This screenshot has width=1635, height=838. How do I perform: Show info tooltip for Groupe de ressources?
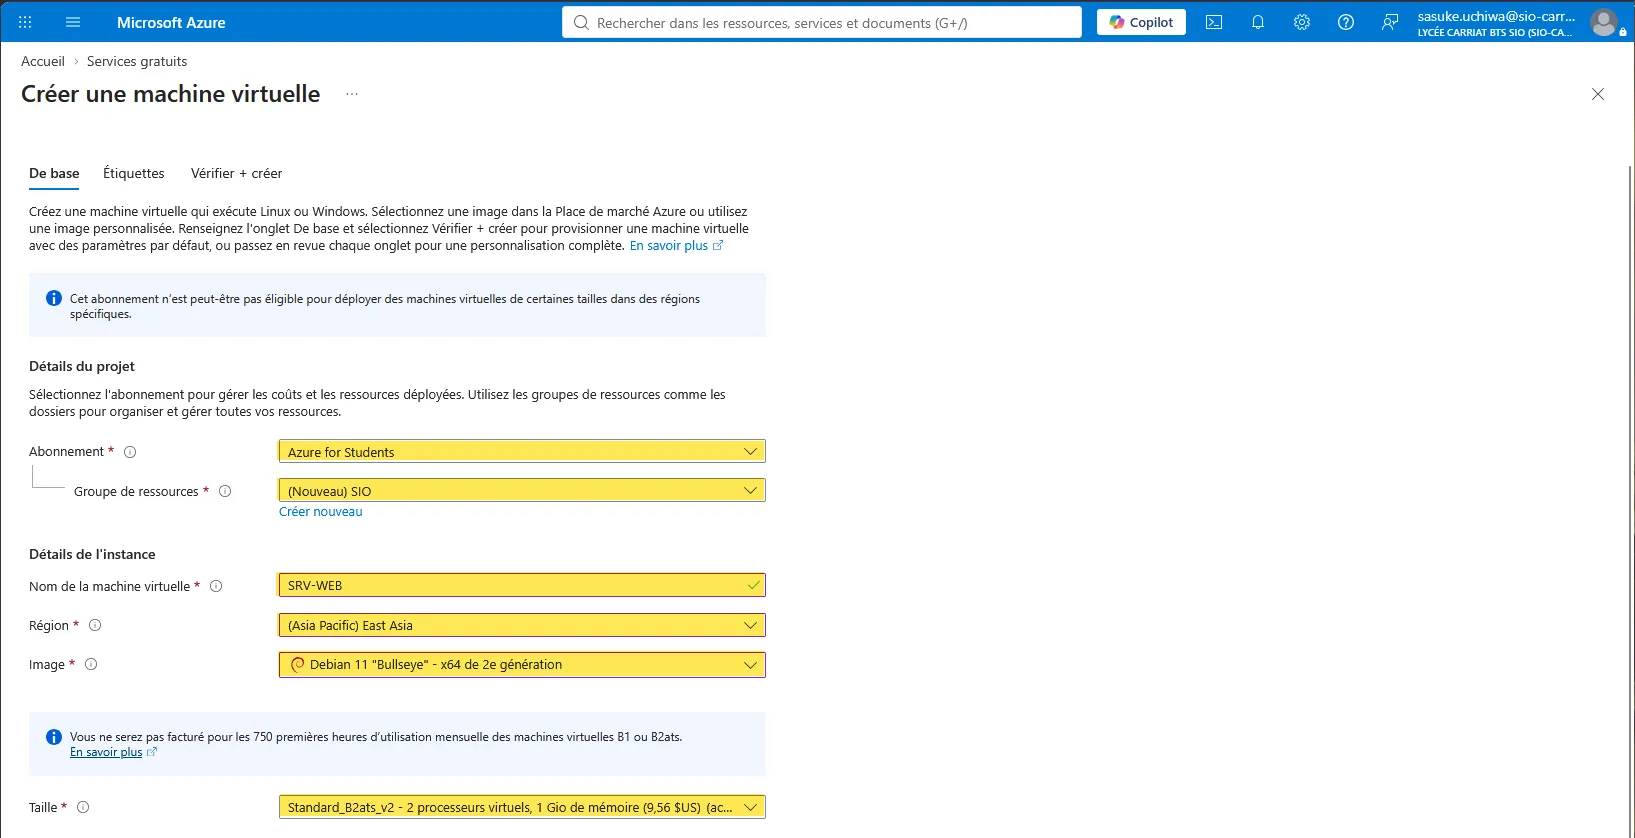pos(225,491)
